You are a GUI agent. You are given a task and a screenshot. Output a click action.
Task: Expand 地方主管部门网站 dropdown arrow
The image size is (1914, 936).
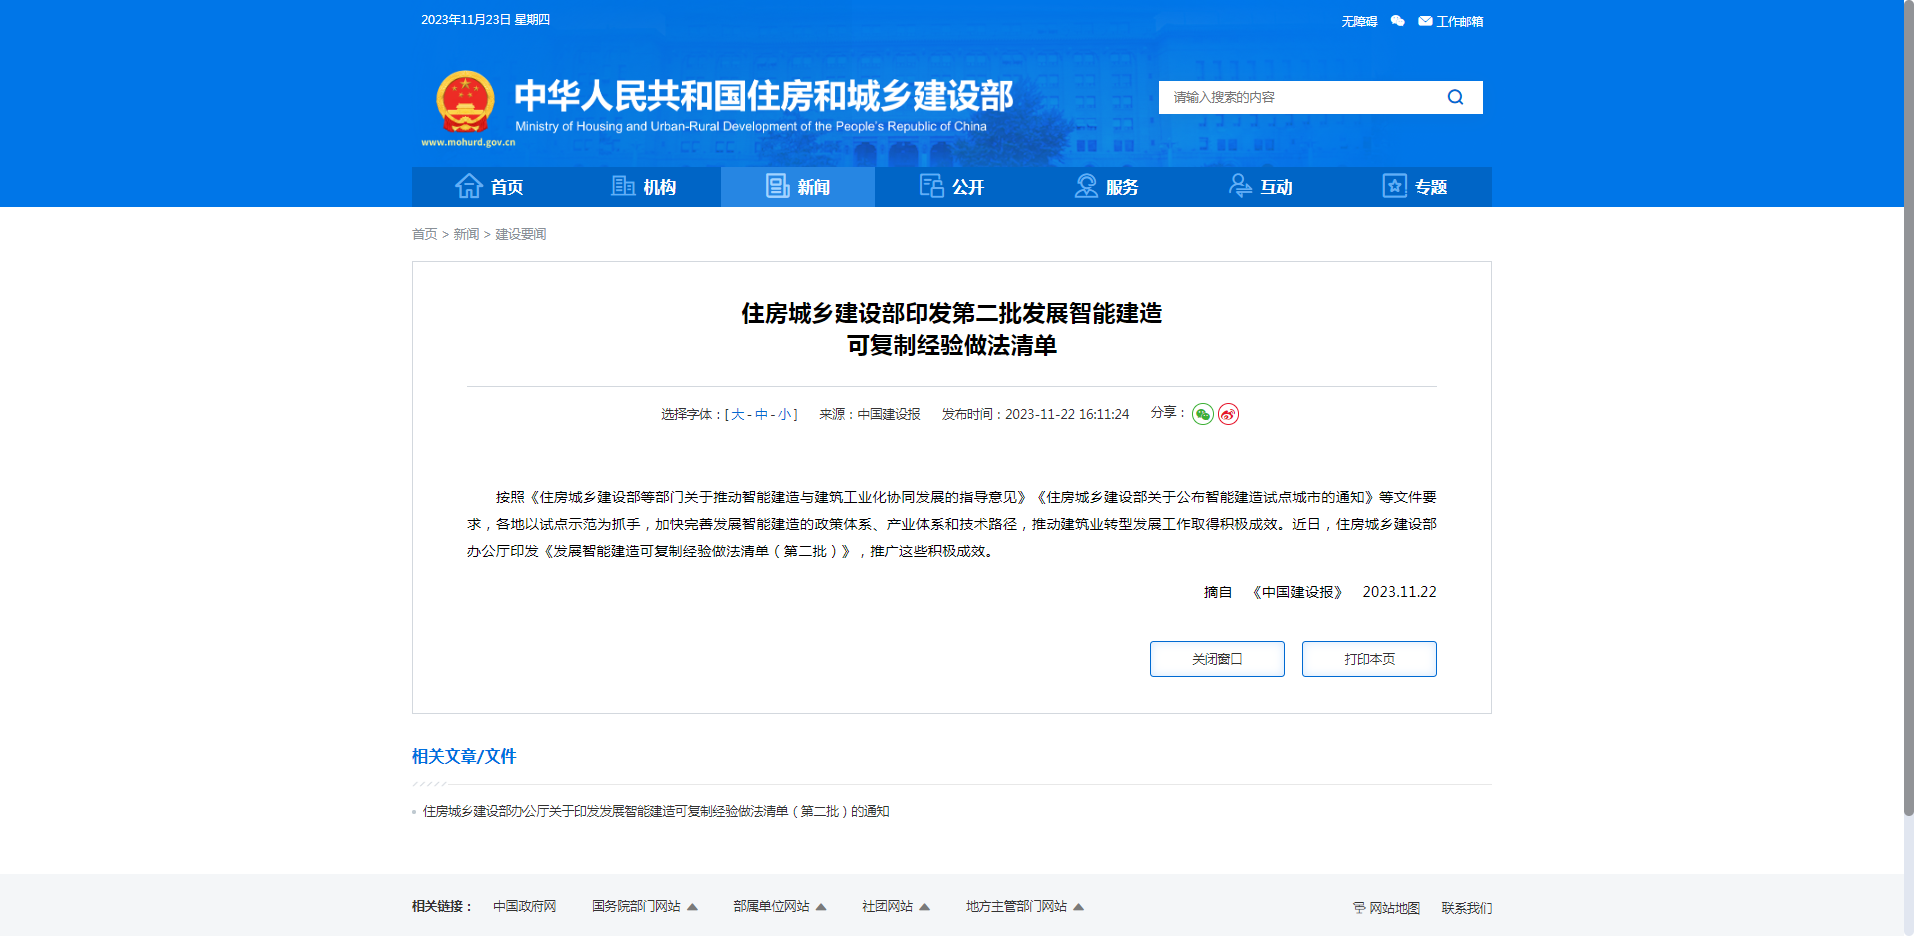[x=1079, y=907]
